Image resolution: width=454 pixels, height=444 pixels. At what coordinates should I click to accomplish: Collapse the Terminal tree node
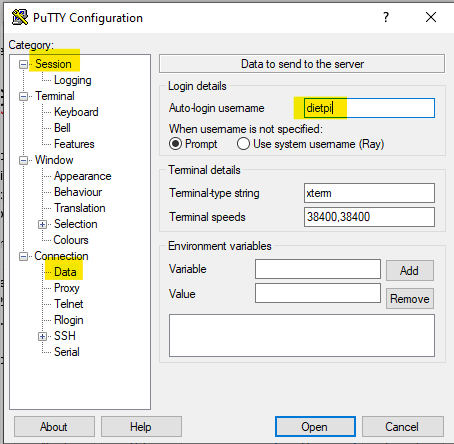tap(23, 96)
